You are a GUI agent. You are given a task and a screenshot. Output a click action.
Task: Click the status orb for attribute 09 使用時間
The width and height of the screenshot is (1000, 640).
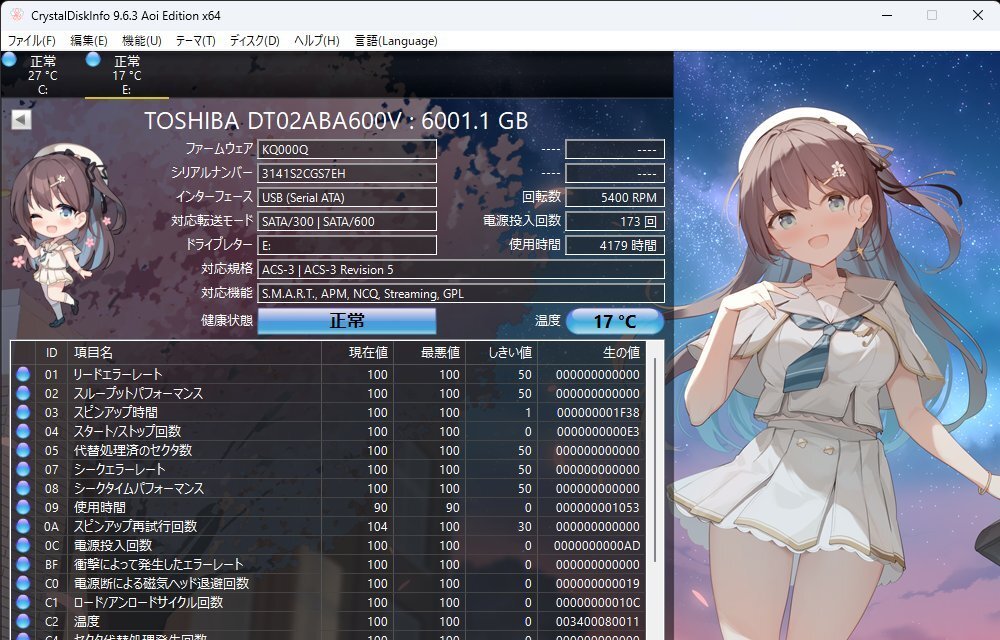(24, 507)
